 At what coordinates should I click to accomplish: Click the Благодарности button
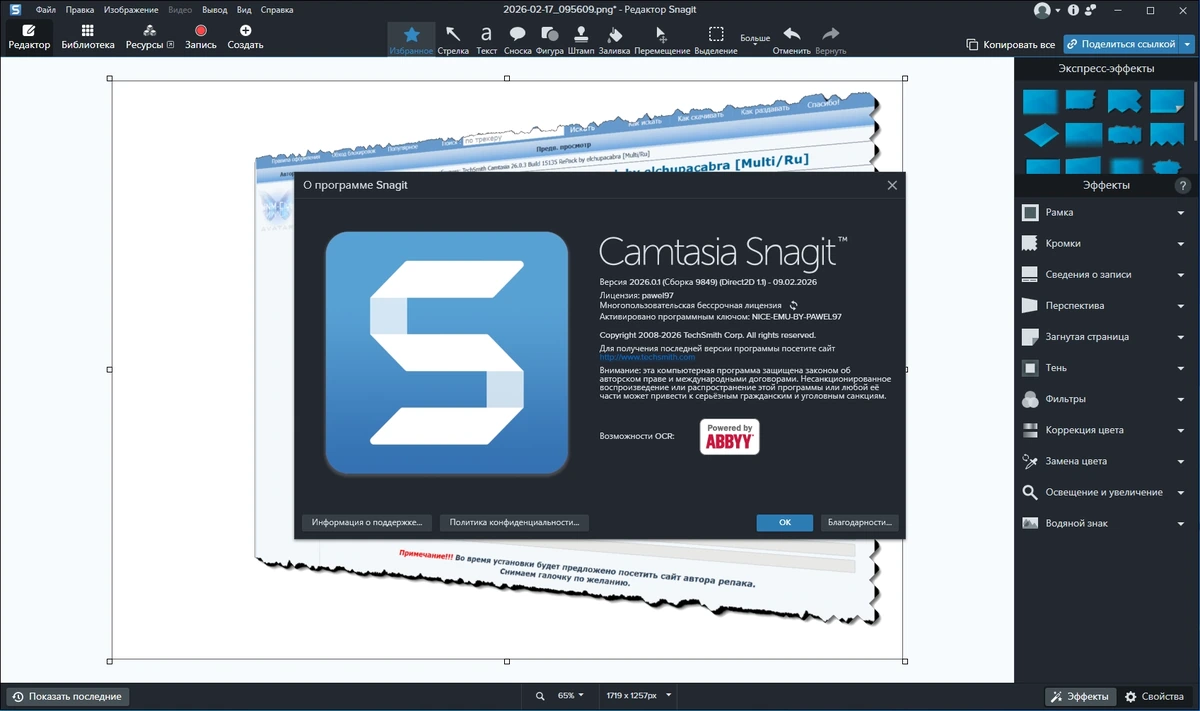click(x=860, y=522)
